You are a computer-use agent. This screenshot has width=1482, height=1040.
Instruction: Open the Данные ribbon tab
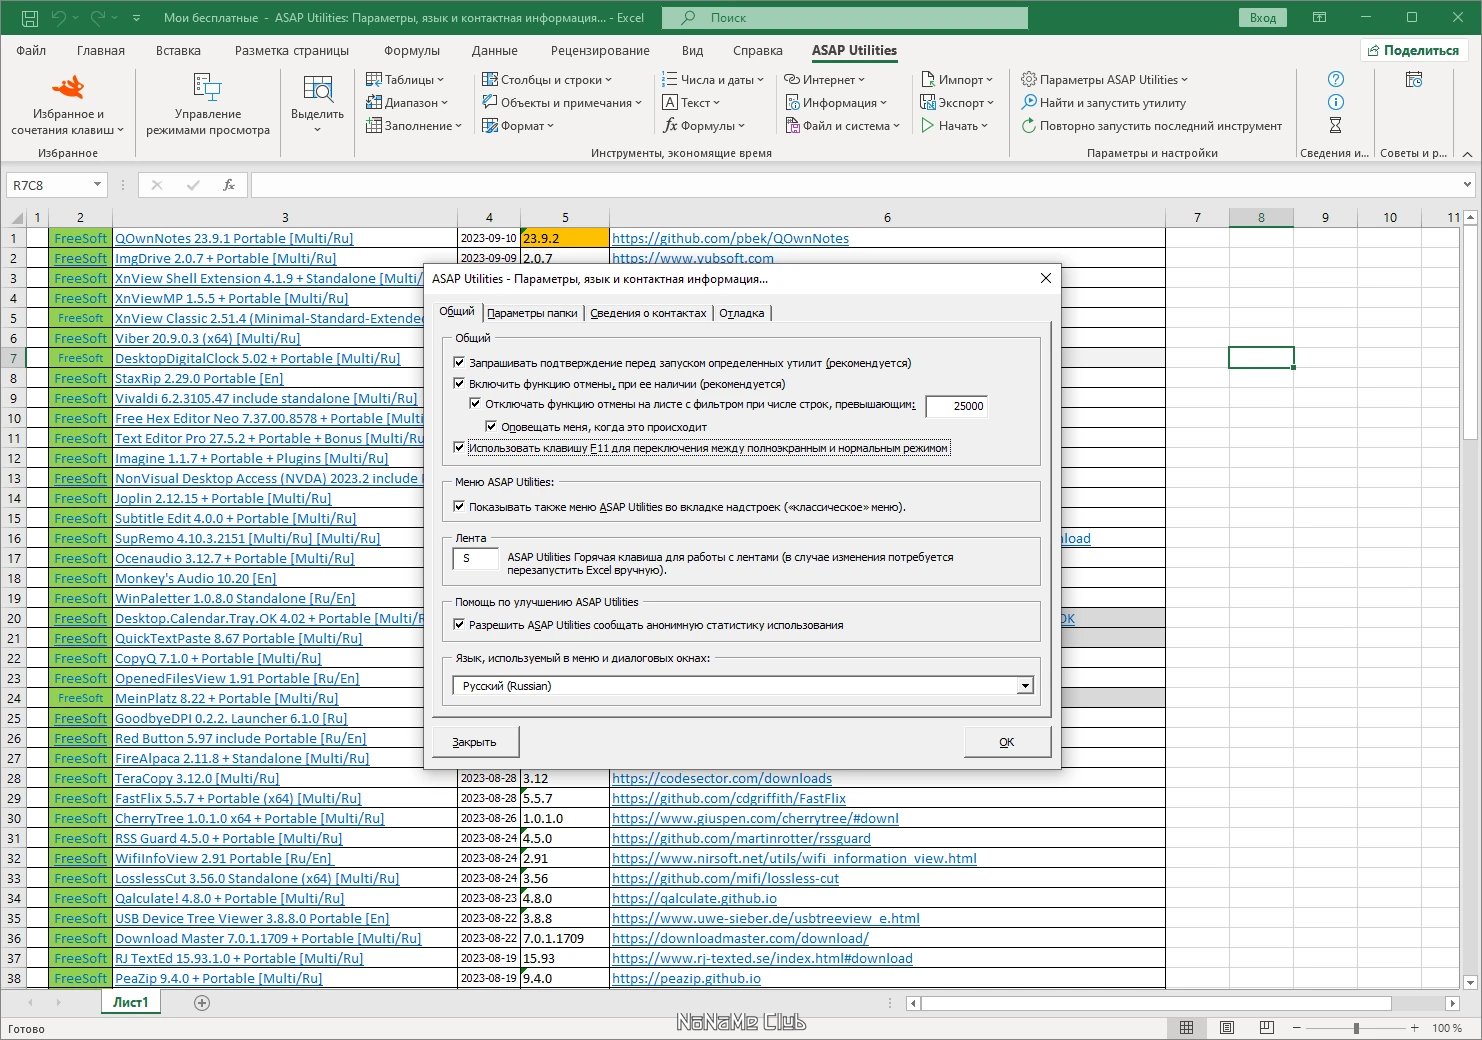point(494,51)
